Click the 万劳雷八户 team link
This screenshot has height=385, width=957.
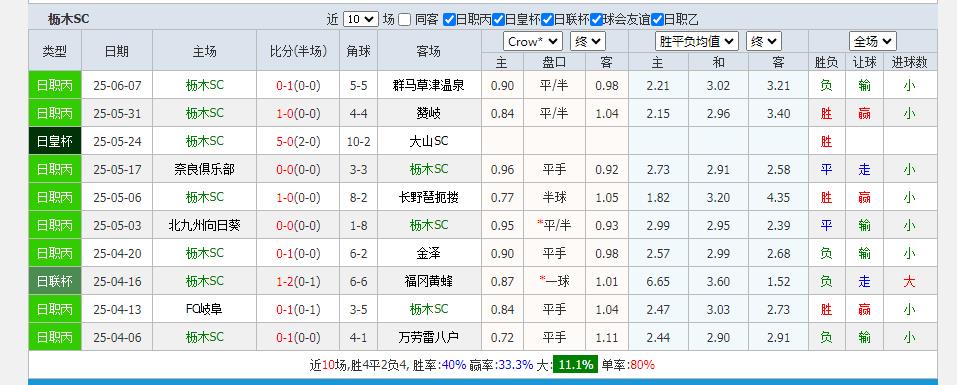click(x=428, y=337)
